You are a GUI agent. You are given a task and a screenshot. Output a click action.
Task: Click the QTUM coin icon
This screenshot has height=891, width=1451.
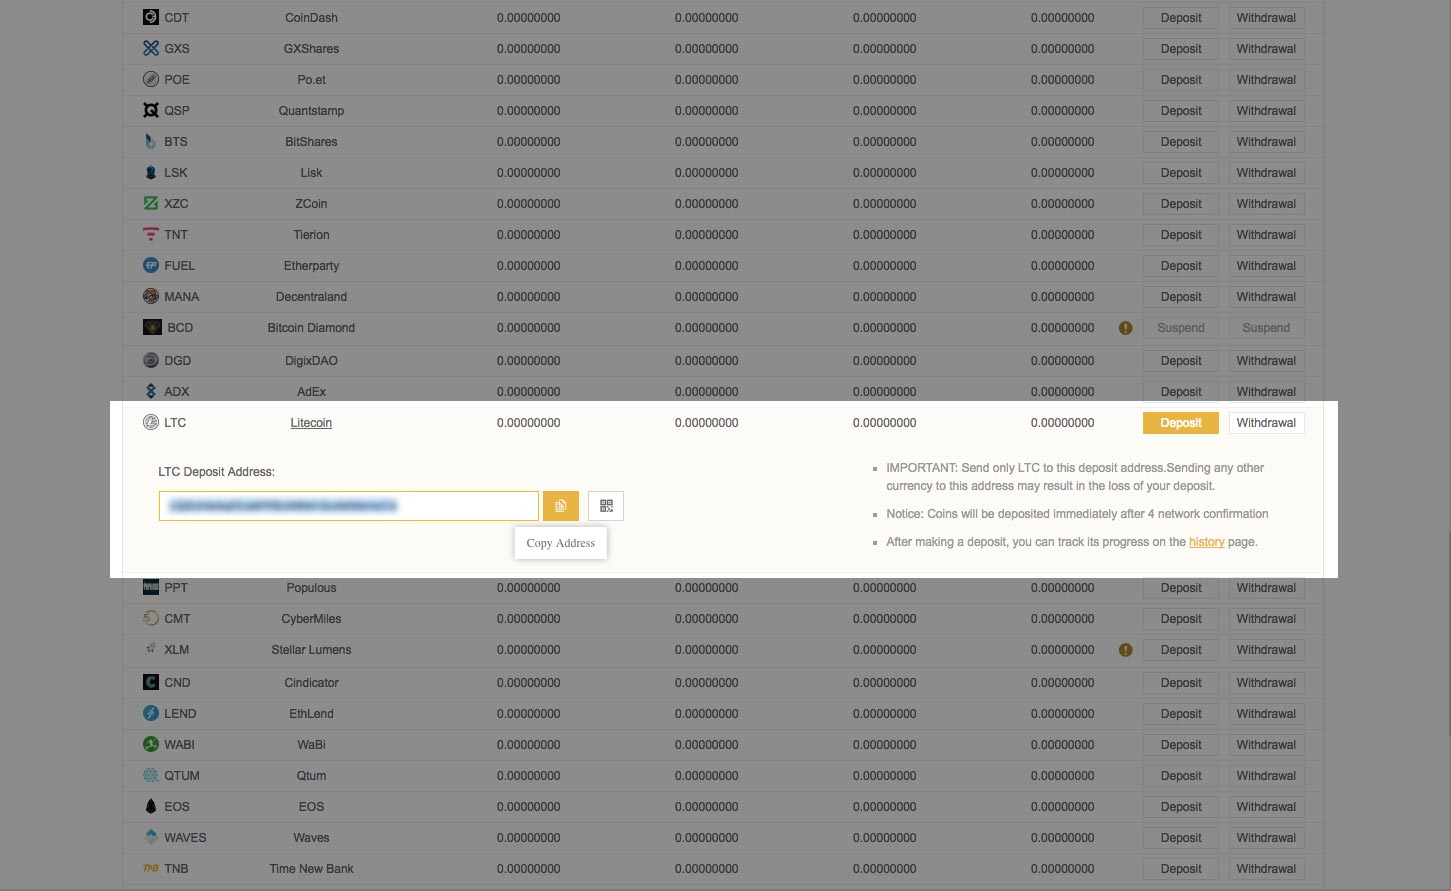pos(151,775)
